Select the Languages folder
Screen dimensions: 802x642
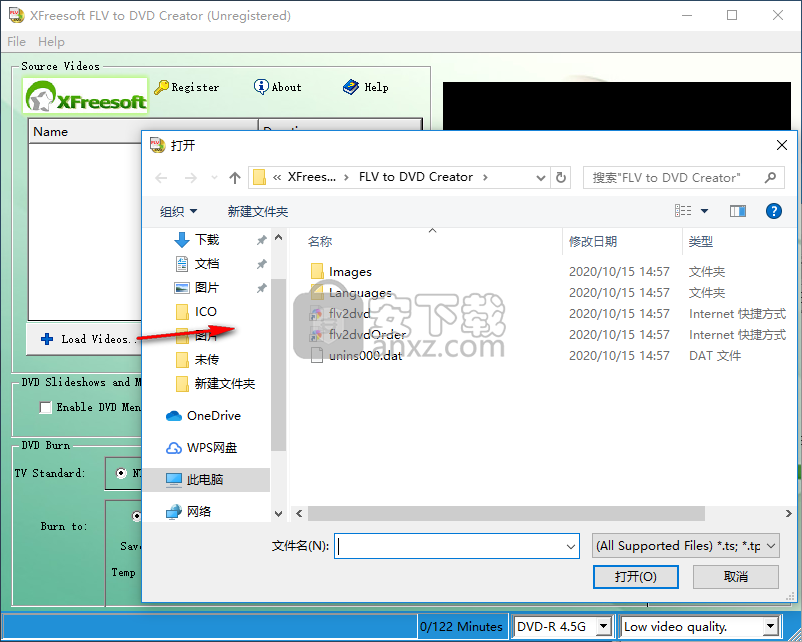[360, 293]
